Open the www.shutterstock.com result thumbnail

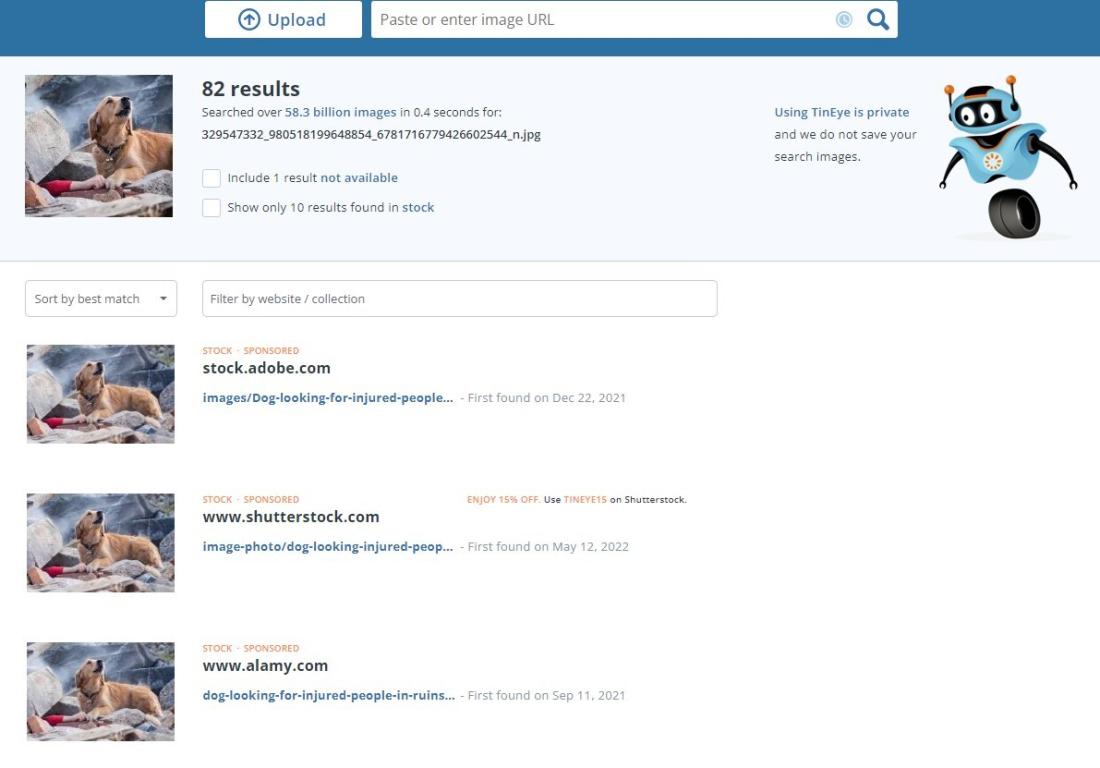pos(100,543)
